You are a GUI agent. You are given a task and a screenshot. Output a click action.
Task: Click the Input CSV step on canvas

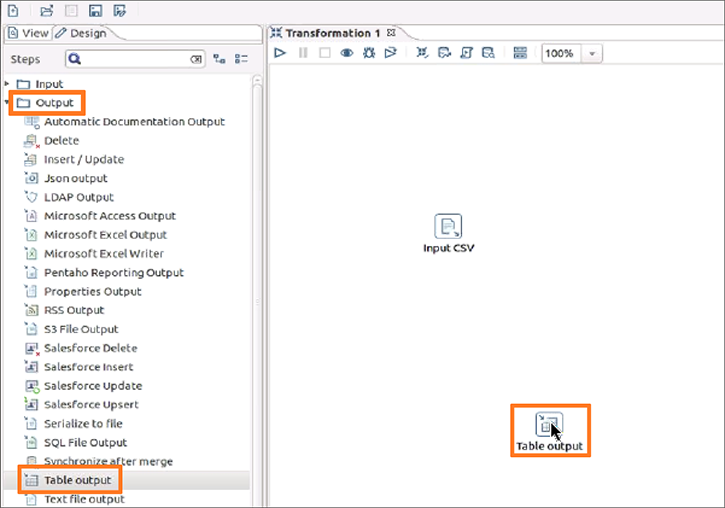[x=448, y=226]
